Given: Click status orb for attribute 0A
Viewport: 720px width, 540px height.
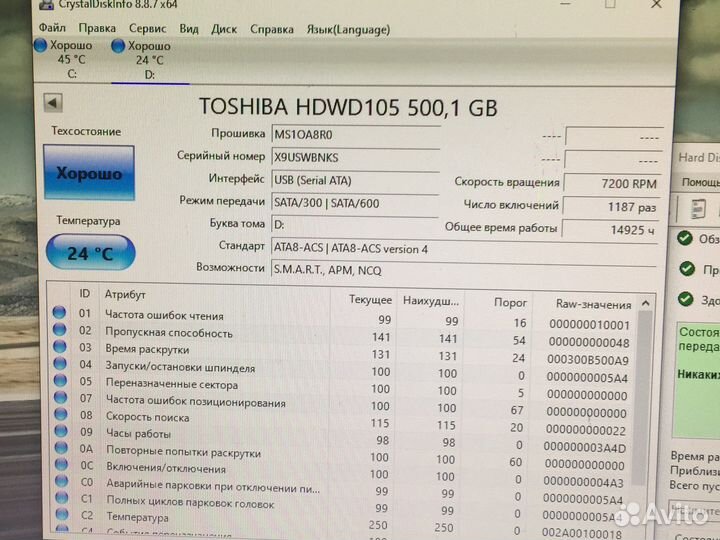Looking at the screenshot, I should pyautogui.click(x=61, y=447).
